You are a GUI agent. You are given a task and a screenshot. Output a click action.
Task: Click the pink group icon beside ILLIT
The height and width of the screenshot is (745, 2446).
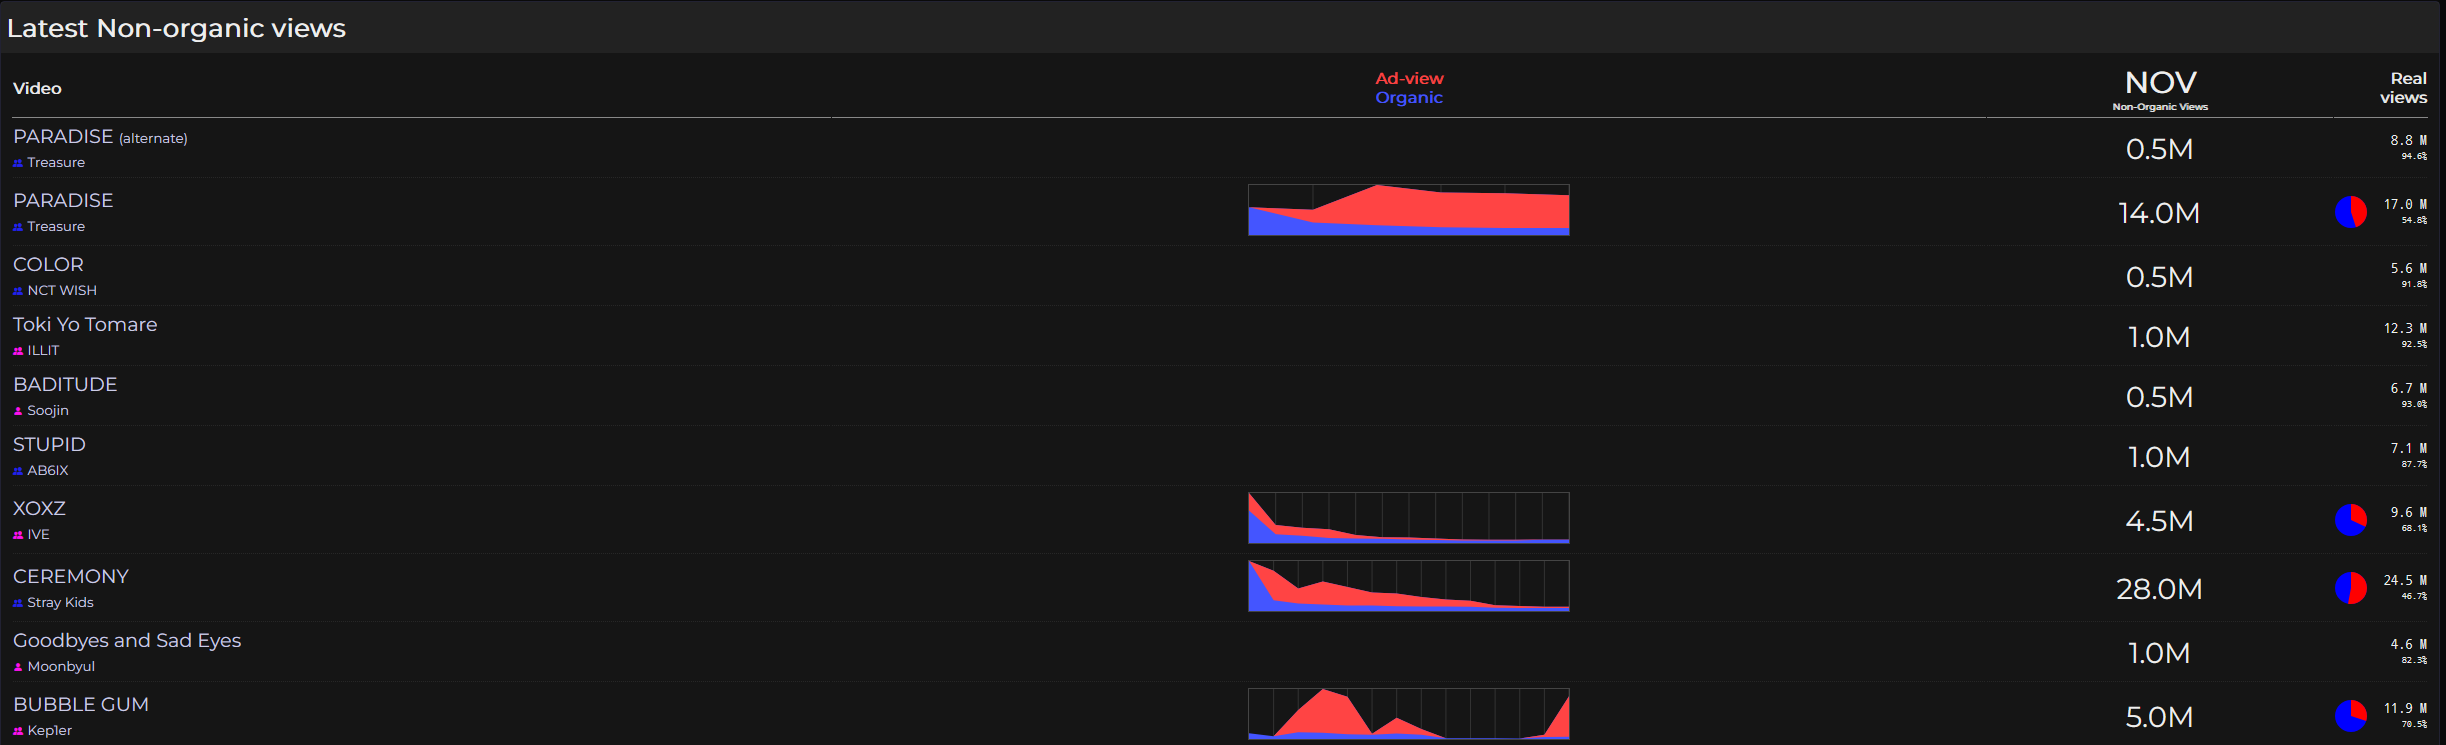tap(18, 351)
